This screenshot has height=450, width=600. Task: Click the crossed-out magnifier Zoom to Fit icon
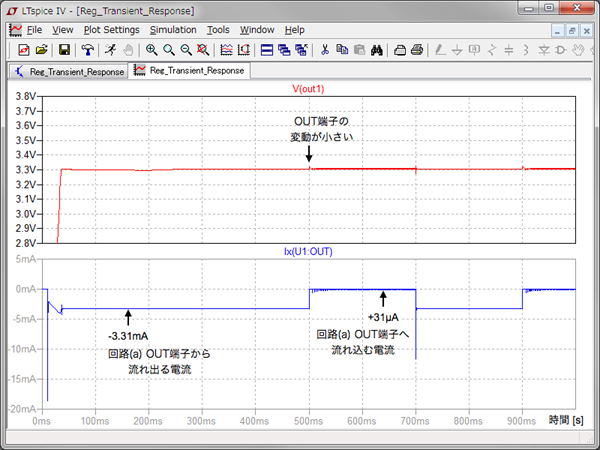202,49
